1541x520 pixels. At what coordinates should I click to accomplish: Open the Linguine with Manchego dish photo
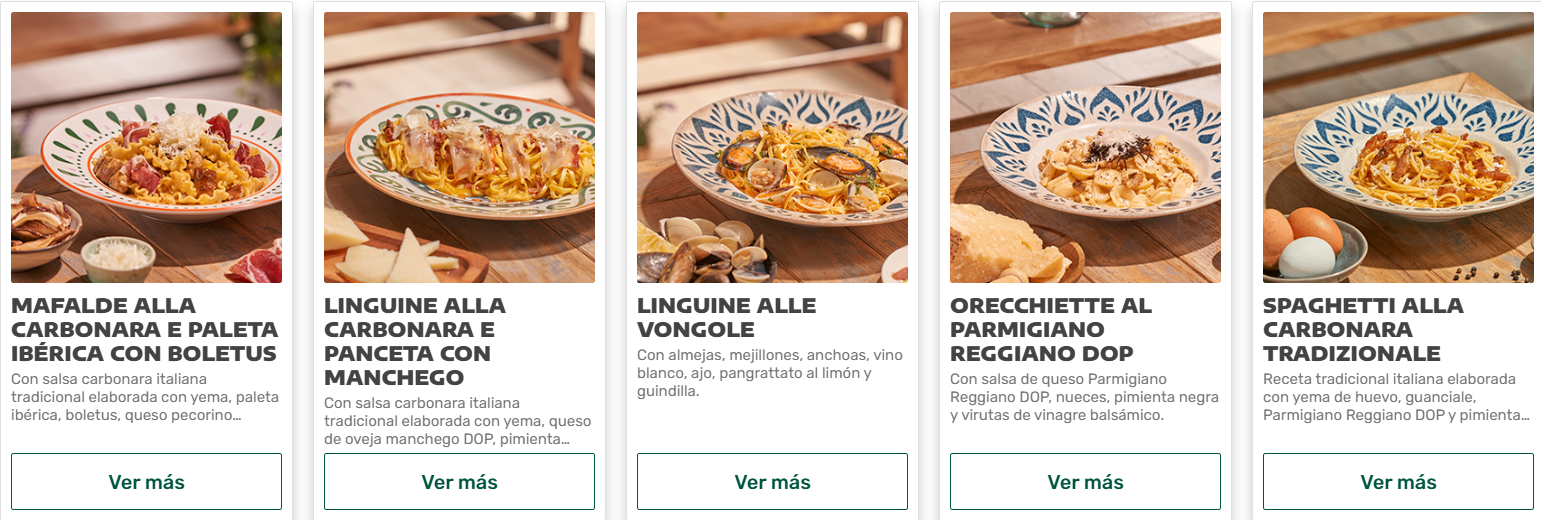(459, 147)
